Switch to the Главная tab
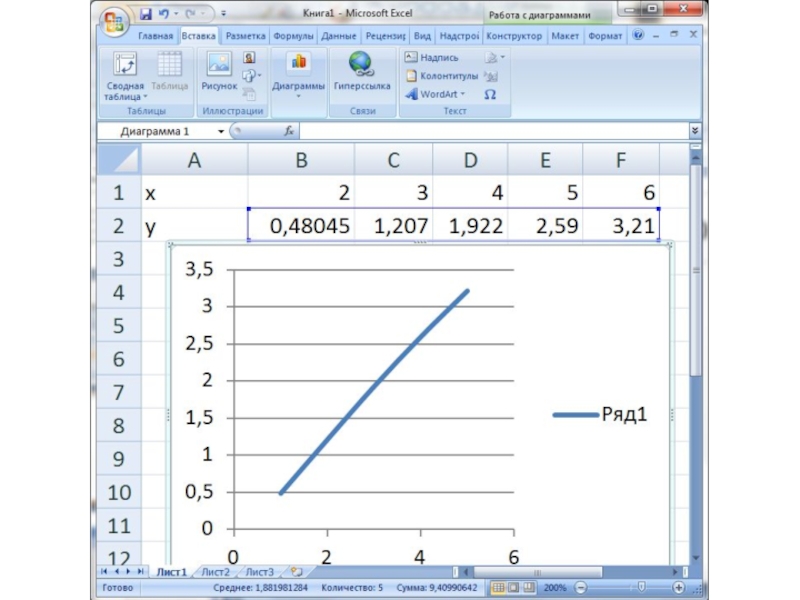 point(155,36)
